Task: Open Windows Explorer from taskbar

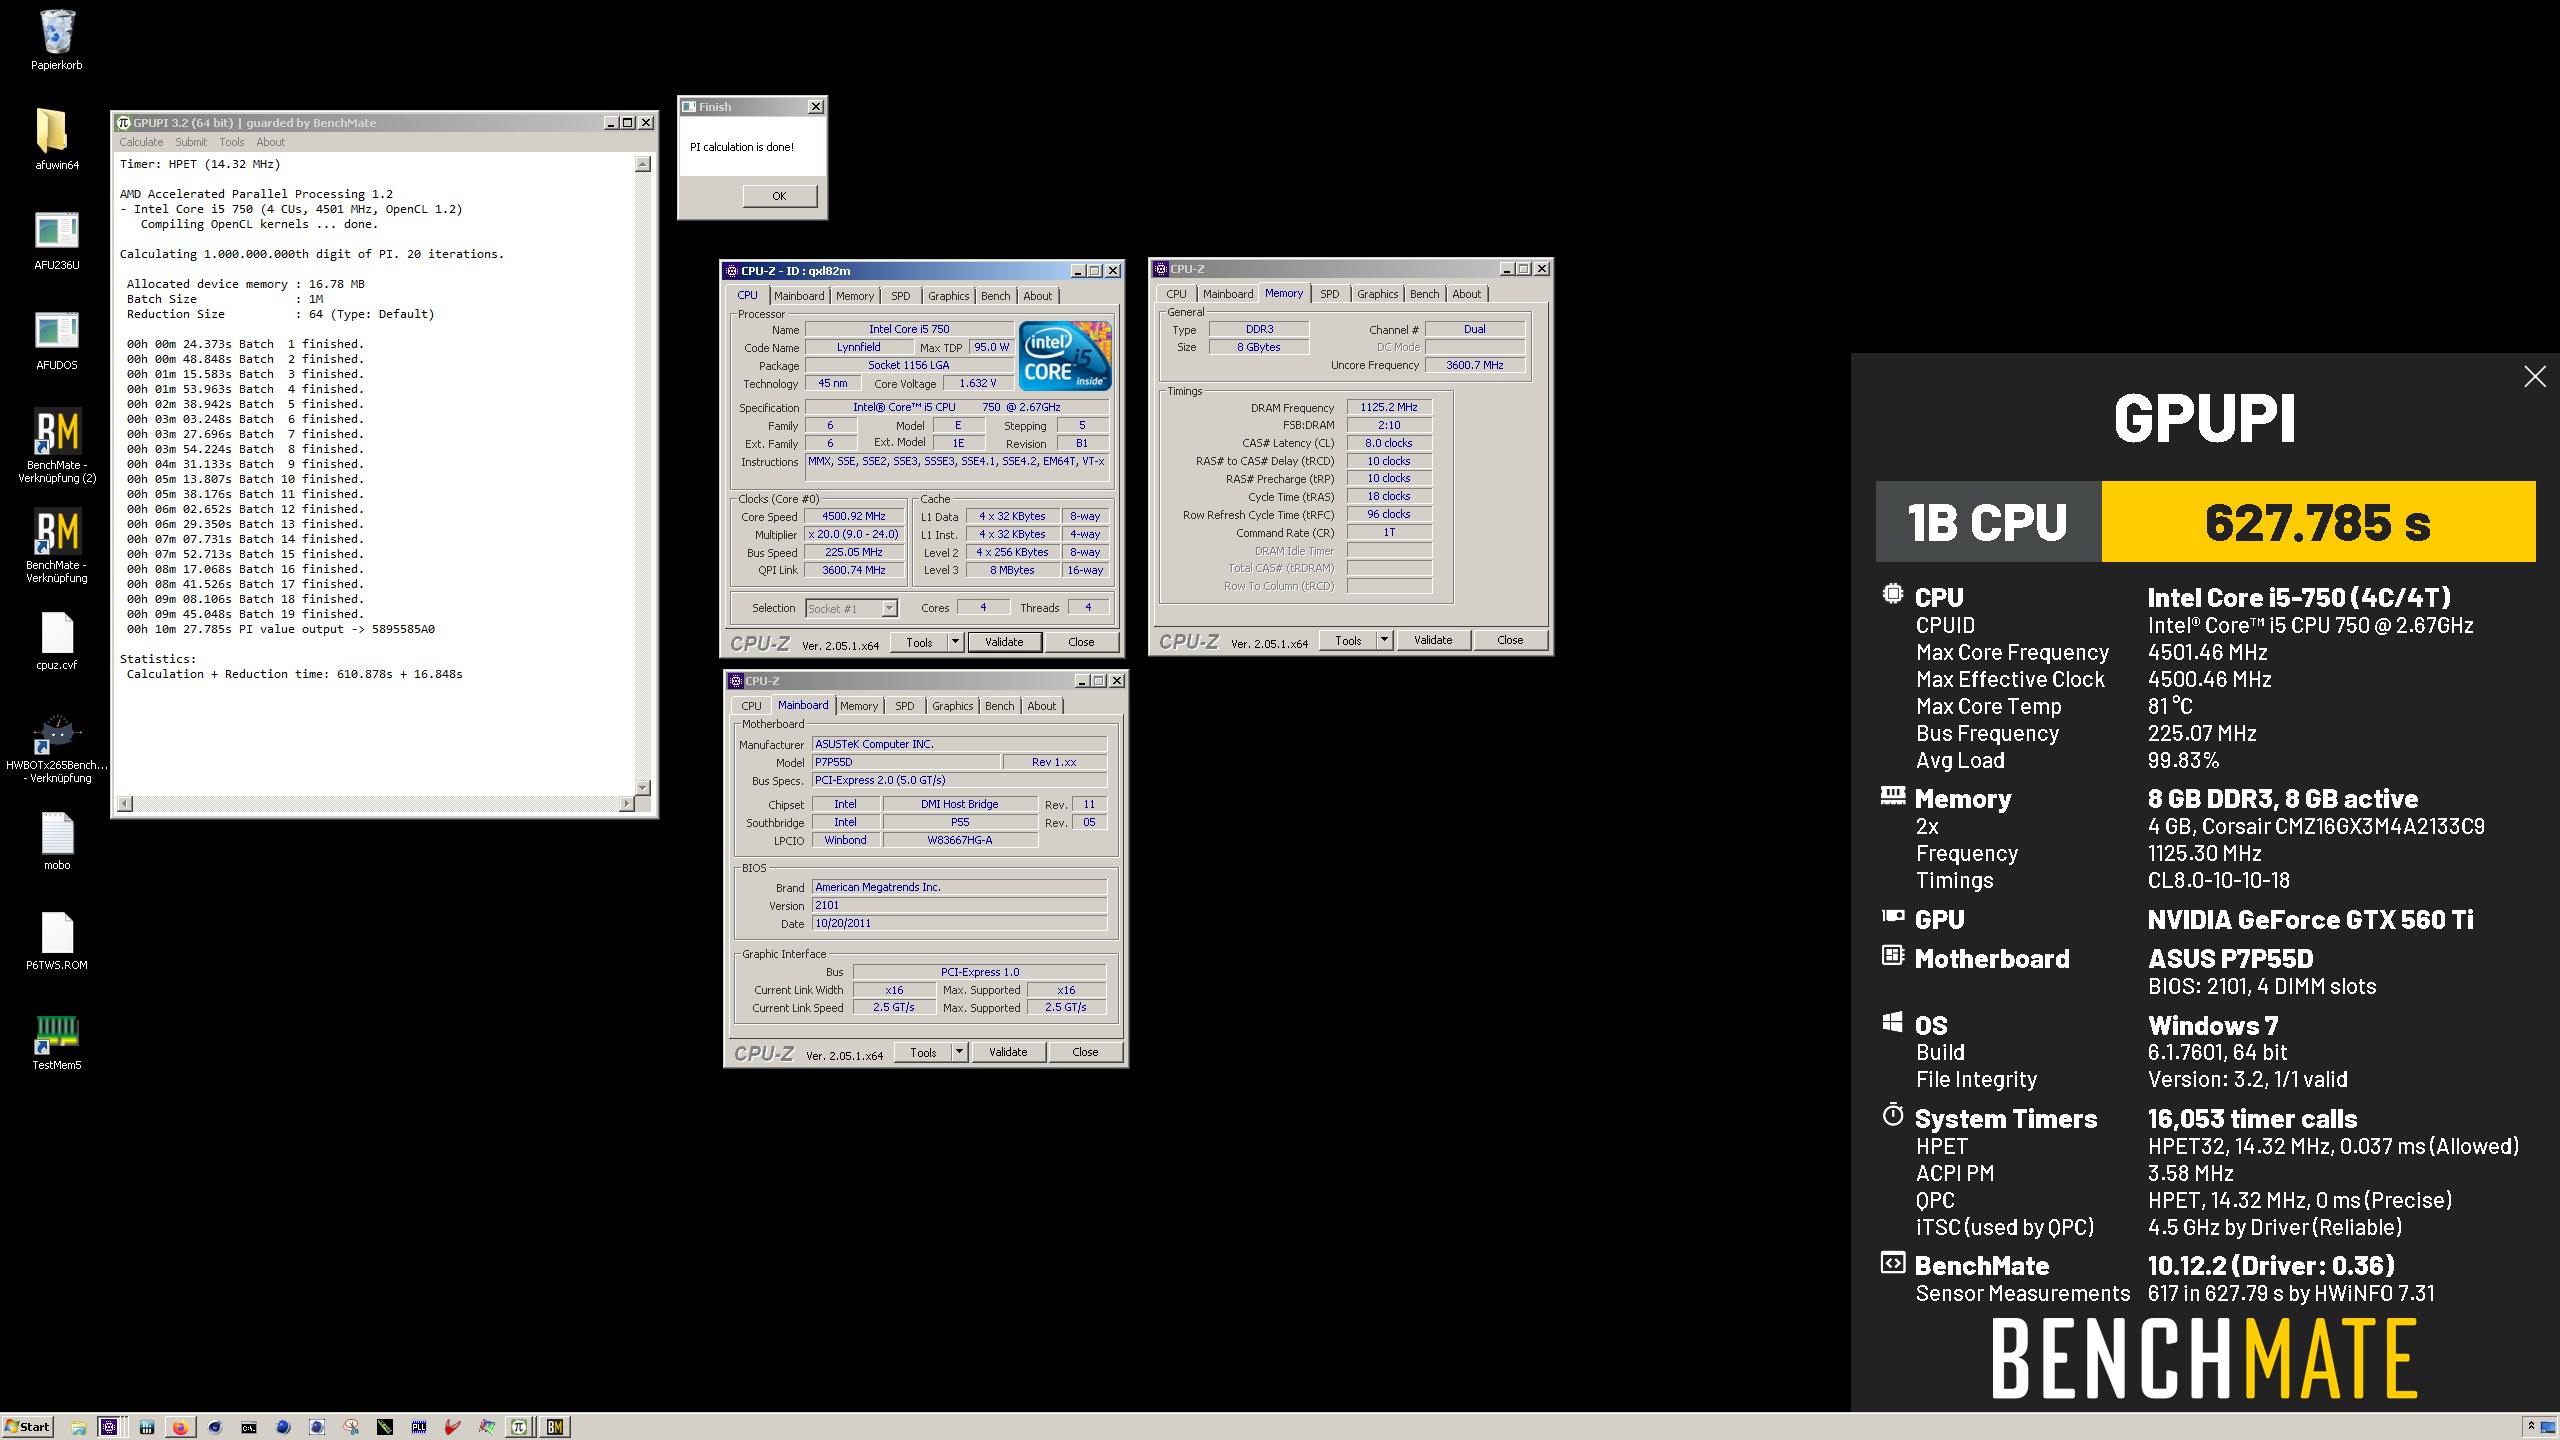Action: point(78,1427)
